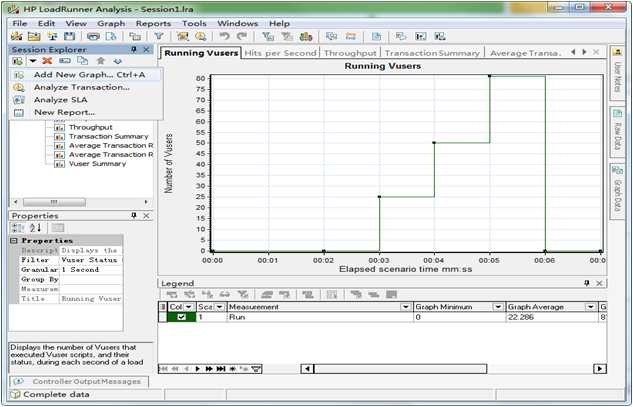Pin the Properties panel

[x=134, y=216]
